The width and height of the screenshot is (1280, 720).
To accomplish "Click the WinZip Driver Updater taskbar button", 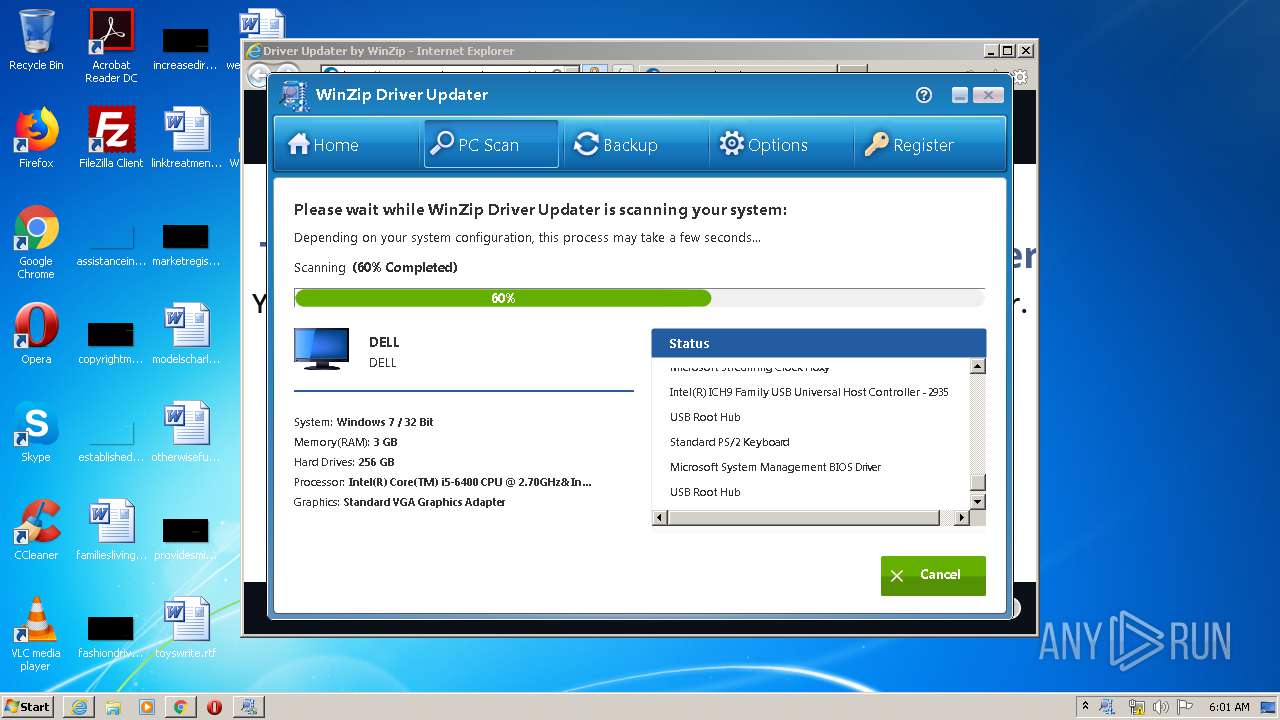I will coord(249,707).
